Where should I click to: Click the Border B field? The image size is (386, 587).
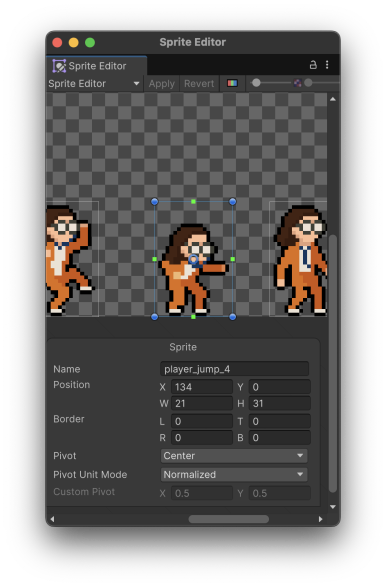tap(279, 438)
